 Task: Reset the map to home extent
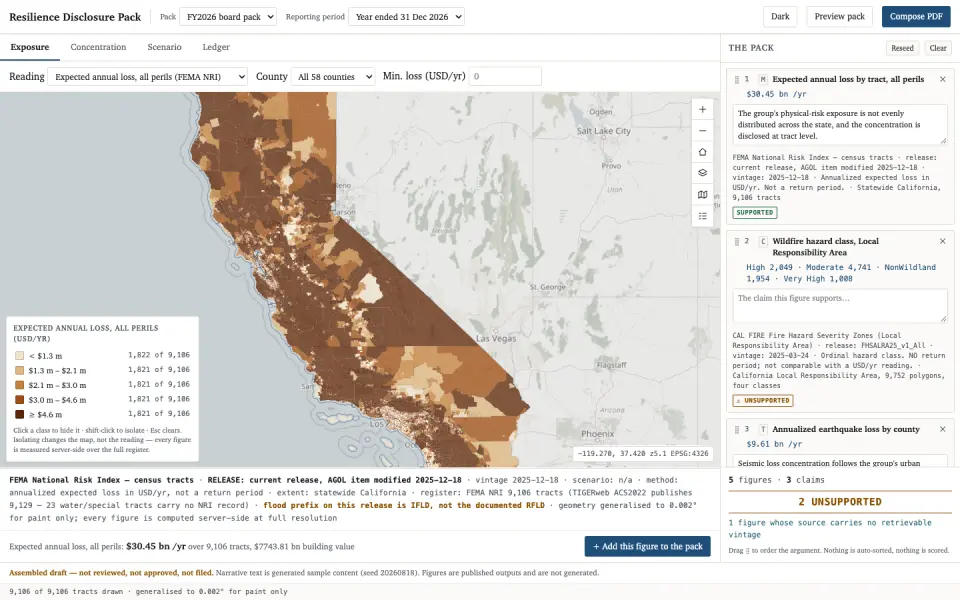(702, 152)
